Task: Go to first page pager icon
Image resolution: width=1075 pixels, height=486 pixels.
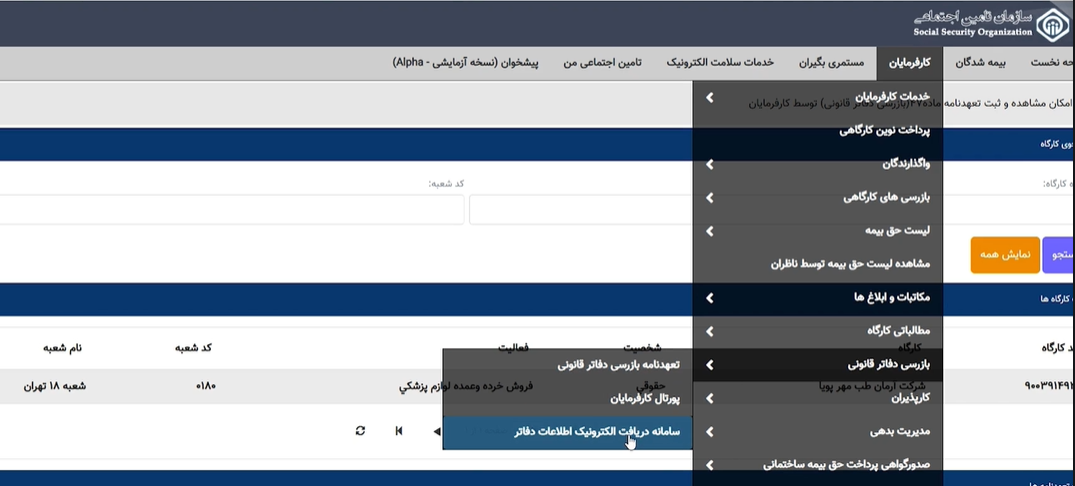Action: pyautogui.click(x=399, y=430)
